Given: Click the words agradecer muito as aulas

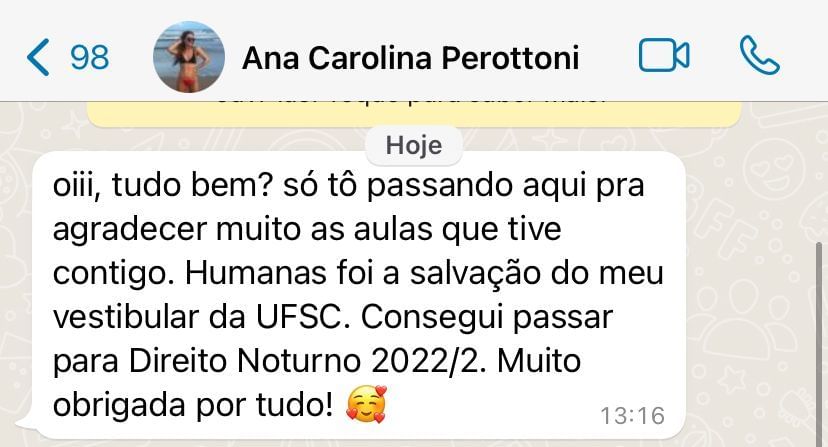Looking at the screenshot, I should point(251,230).
